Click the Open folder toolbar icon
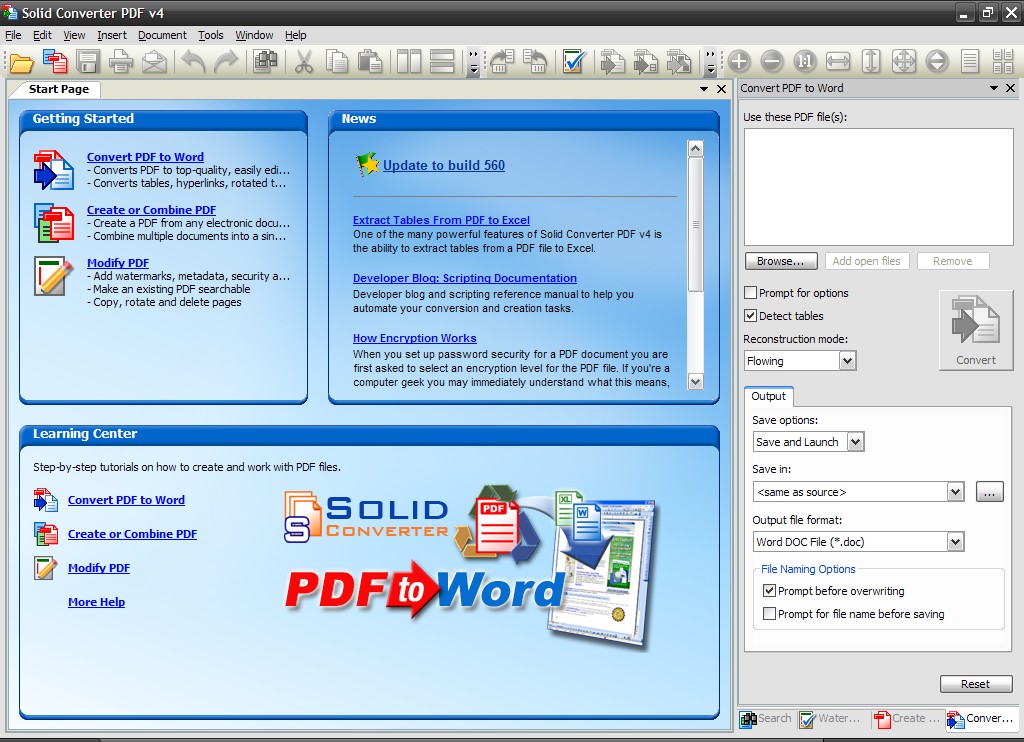1024x742 pixels. (x=22, y=63)
